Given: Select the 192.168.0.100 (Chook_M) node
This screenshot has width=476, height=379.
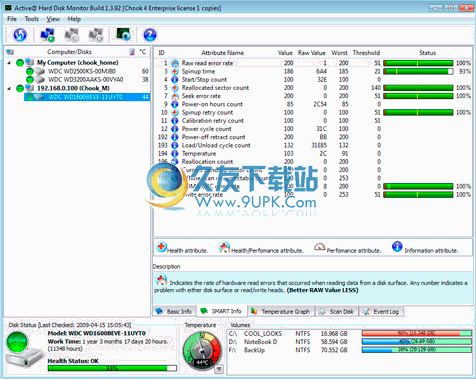Looking at the screenshot, I should coord(73,88).
